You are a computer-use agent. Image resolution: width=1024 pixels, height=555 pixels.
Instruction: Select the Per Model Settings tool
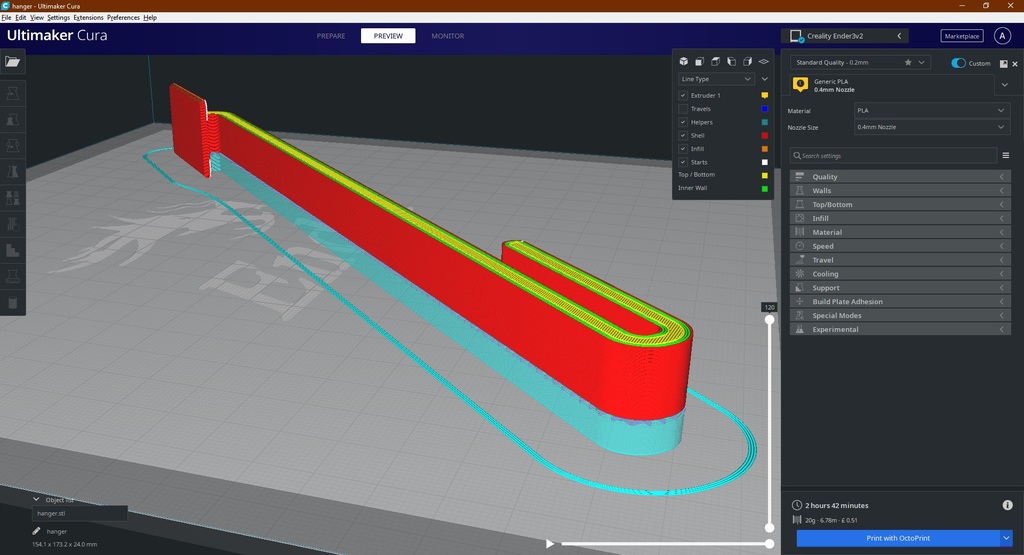click(x=12, y=198)
